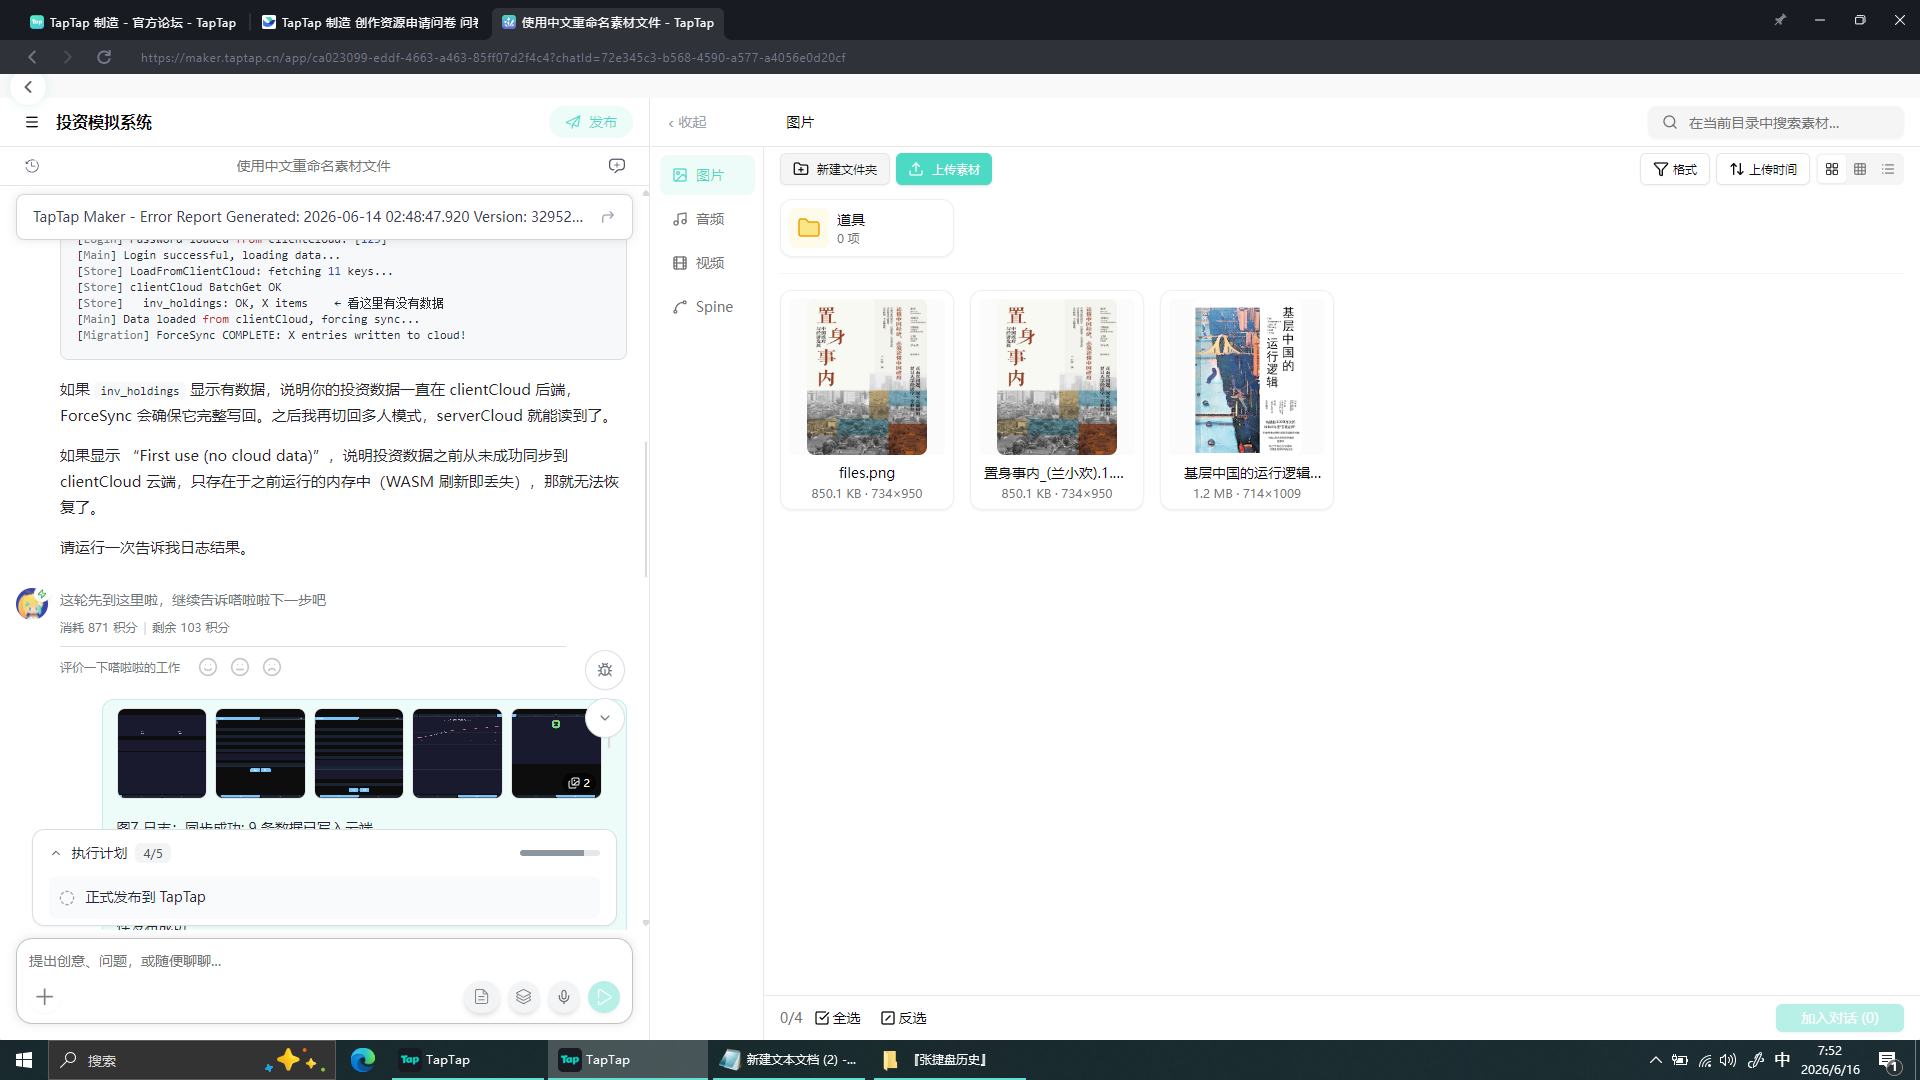This screenshot has width=1920, height=1080.
Task: Start a new chat bubble icon
Action: [x=617, y=166]
